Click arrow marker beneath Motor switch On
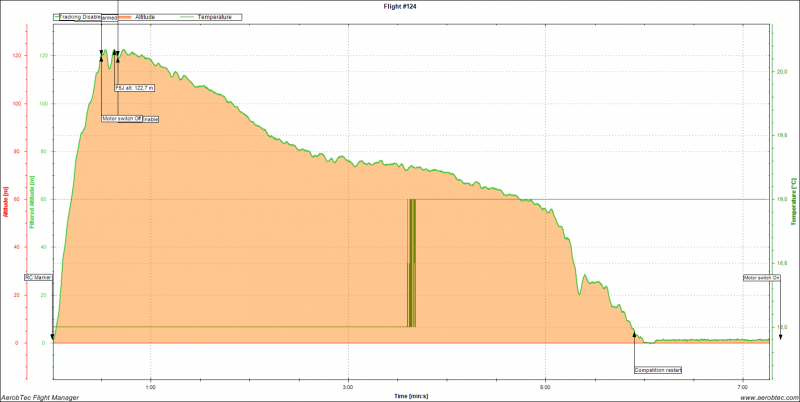 point(780,338)
